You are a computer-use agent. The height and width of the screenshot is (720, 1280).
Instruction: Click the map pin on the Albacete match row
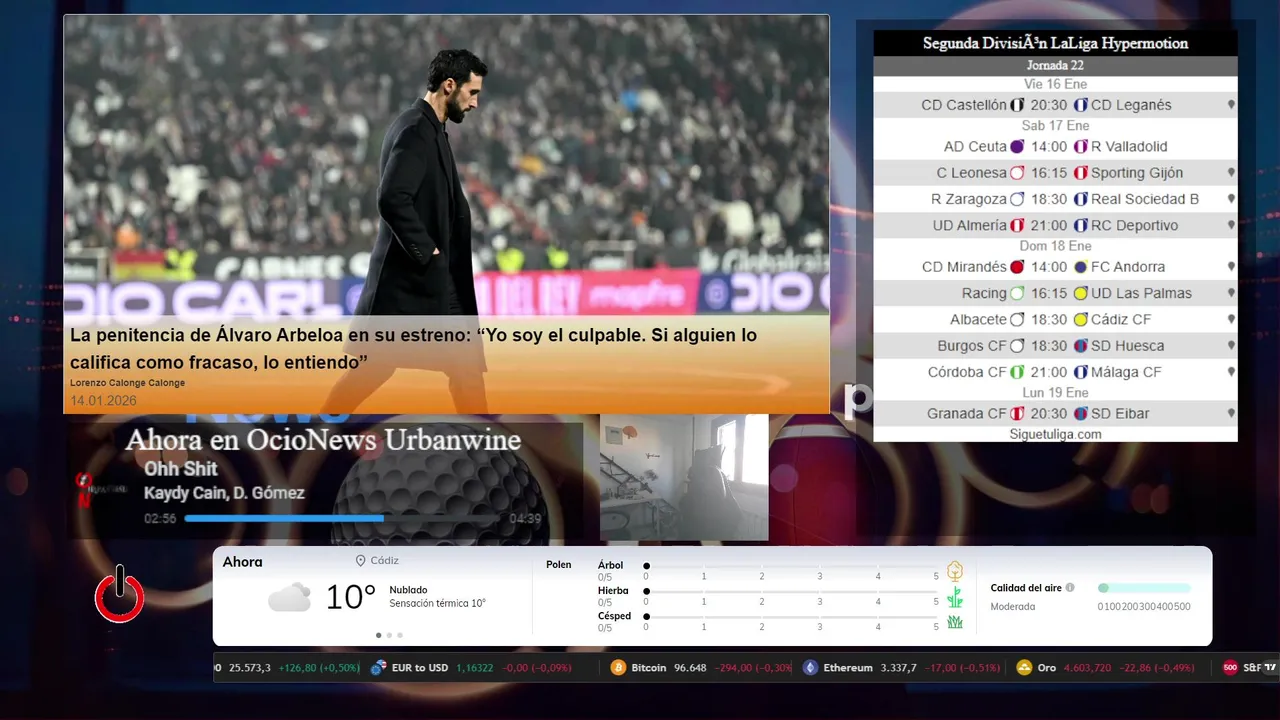1231,319
